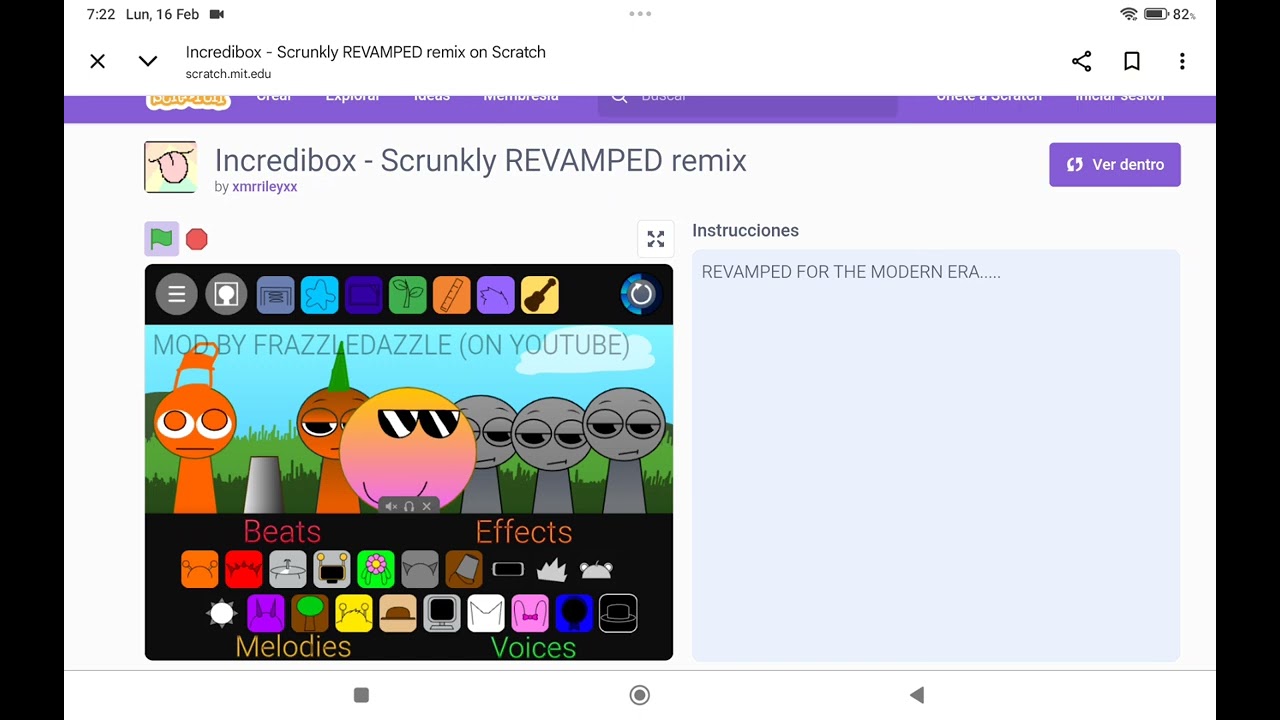The height and width of the screenshot is (720, 1280).
Task: Open the browser three-dot menu
Action: 1182,61
